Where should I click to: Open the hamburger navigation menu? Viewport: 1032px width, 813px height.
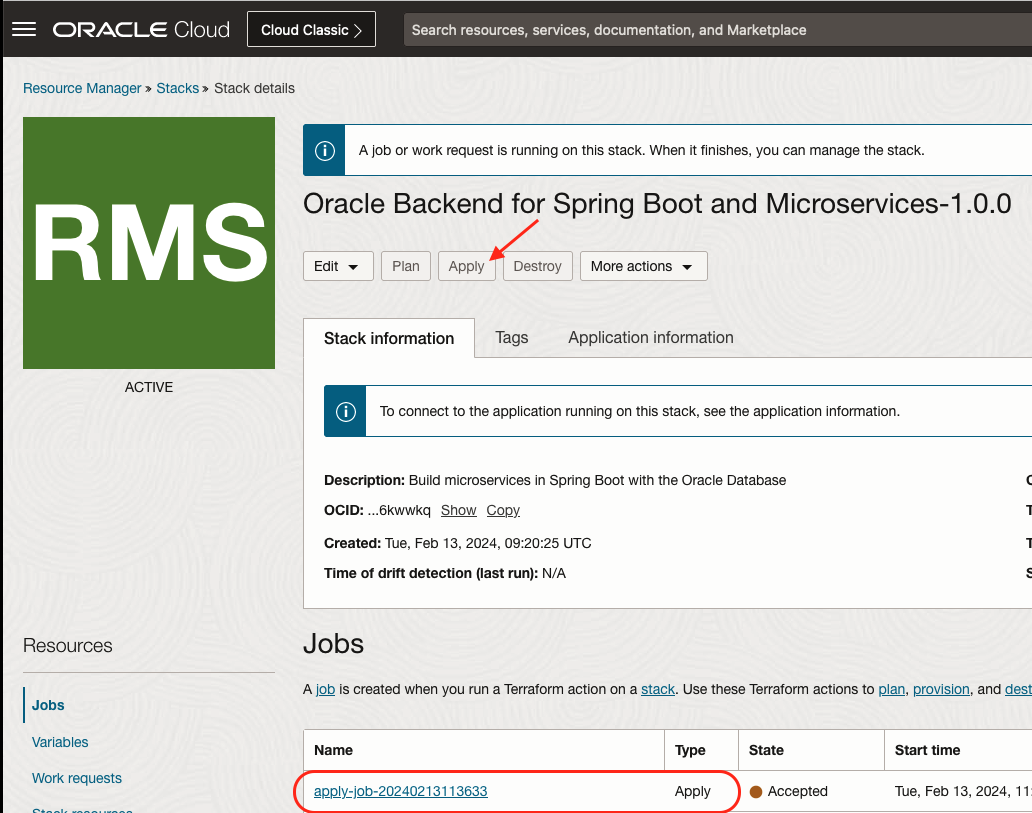(24, 29)
